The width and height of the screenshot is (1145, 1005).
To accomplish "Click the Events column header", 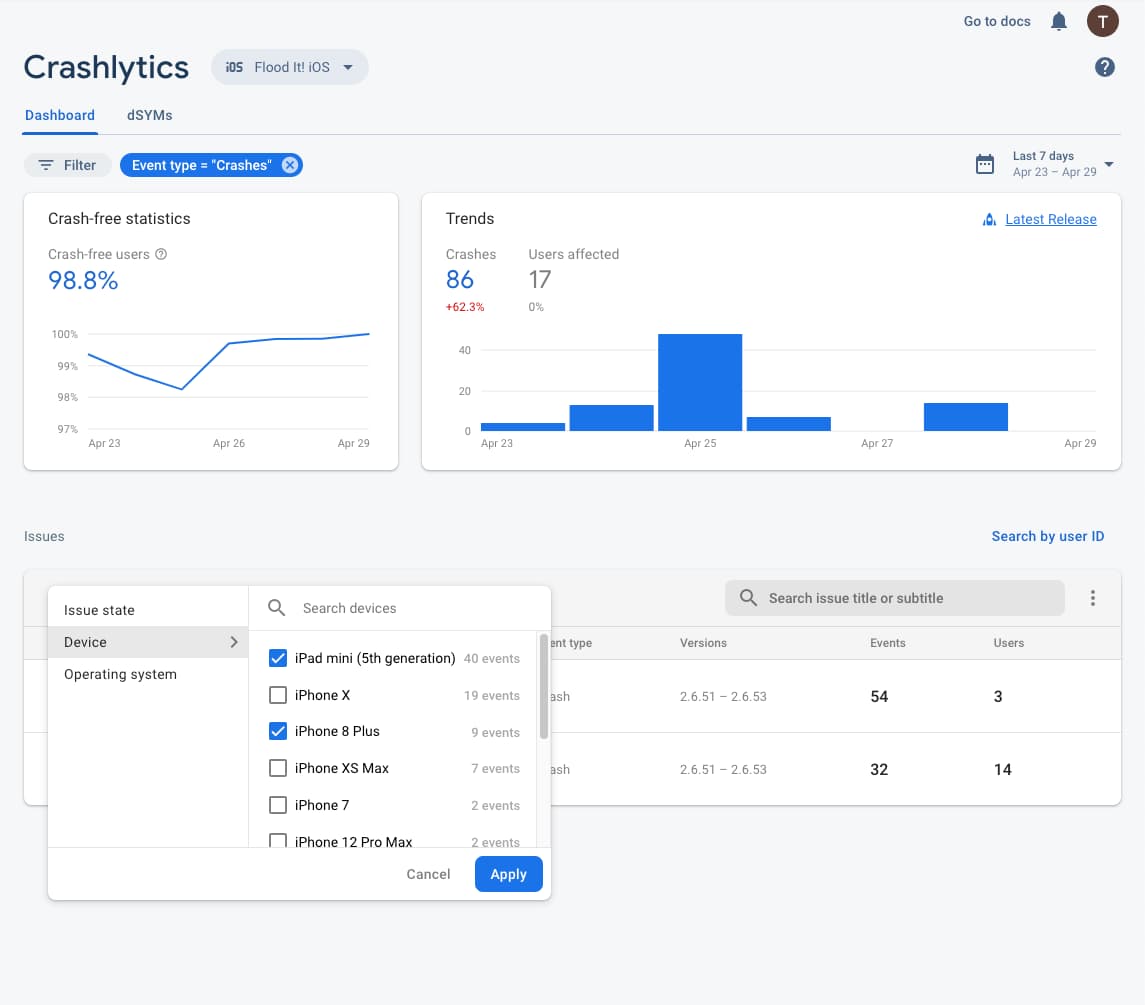I will 887,643.
